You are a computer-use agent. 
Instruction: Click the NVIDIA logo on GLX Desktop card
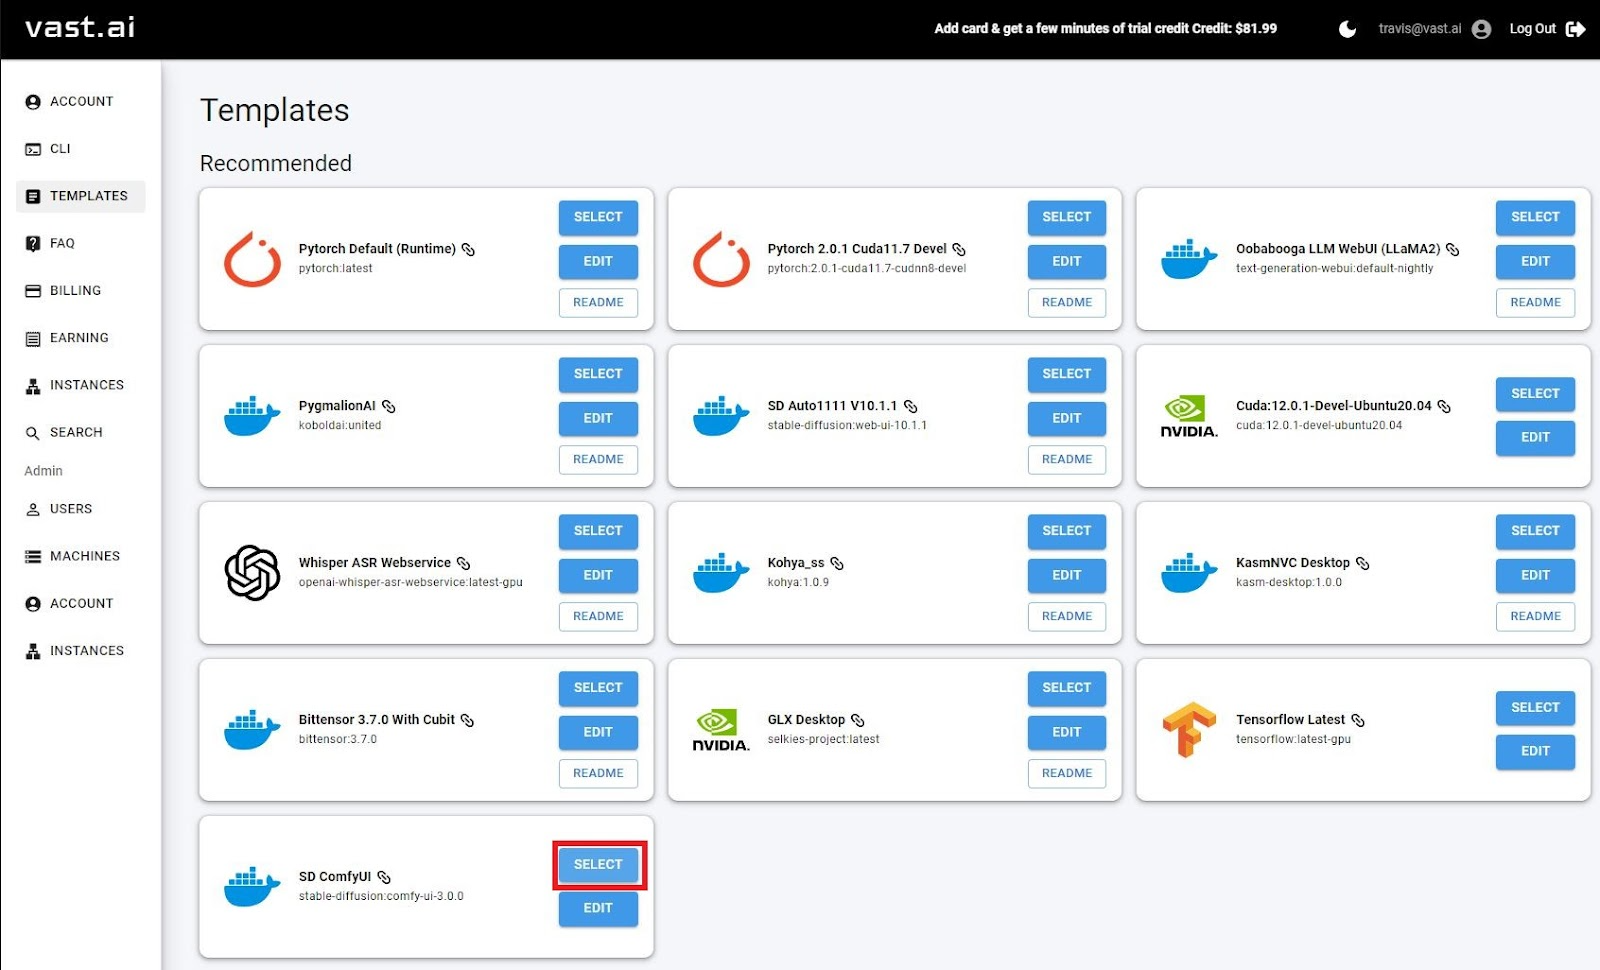point(721,730)
